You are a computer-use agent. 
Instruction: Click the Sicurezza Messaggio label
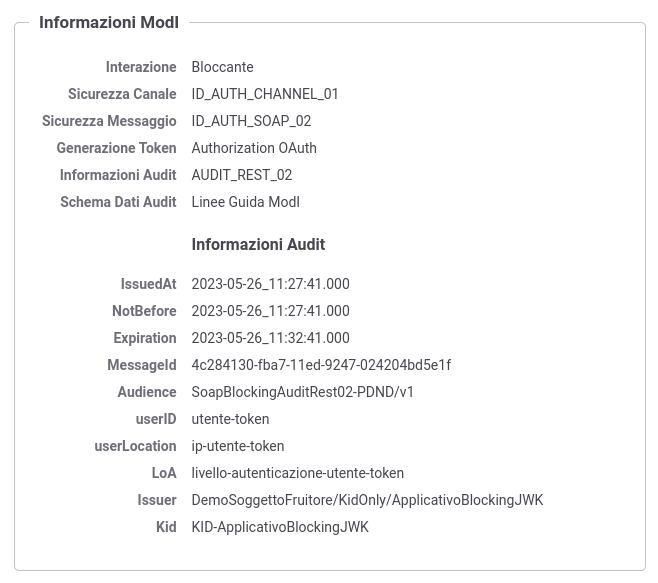pos(109,121)
